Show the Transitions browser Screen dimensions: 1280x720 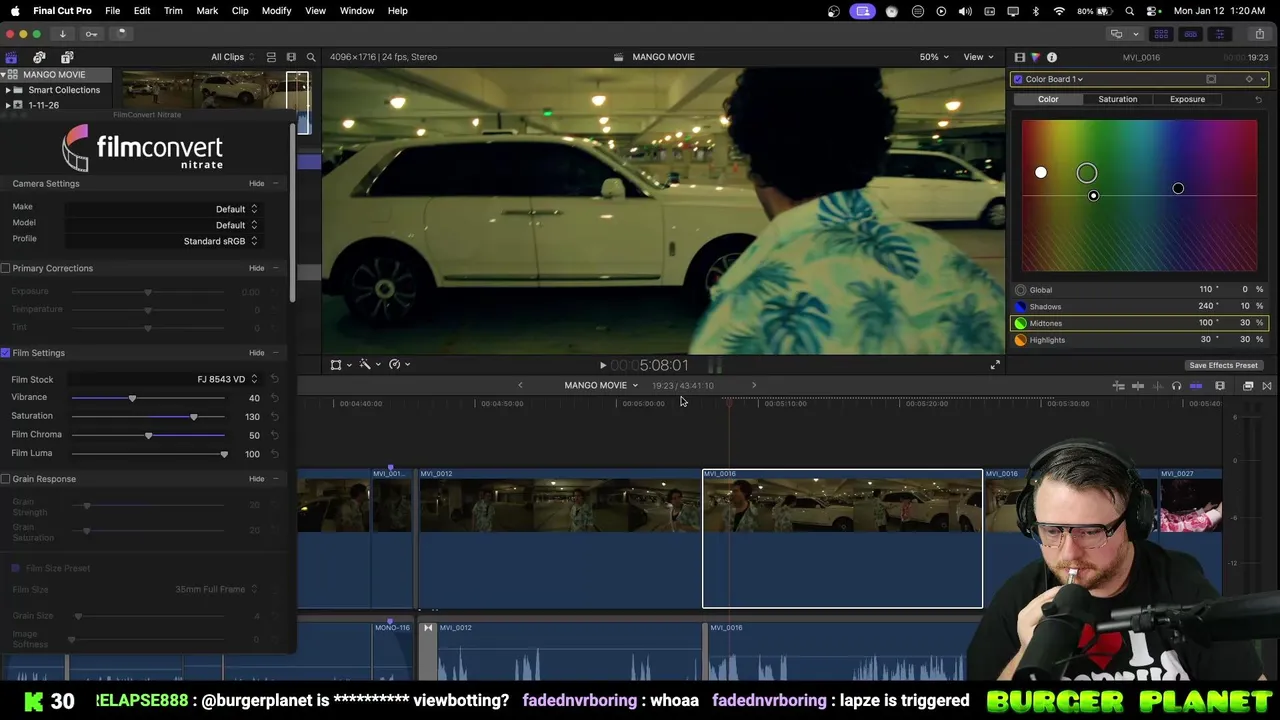click(x=1267, y=385)
